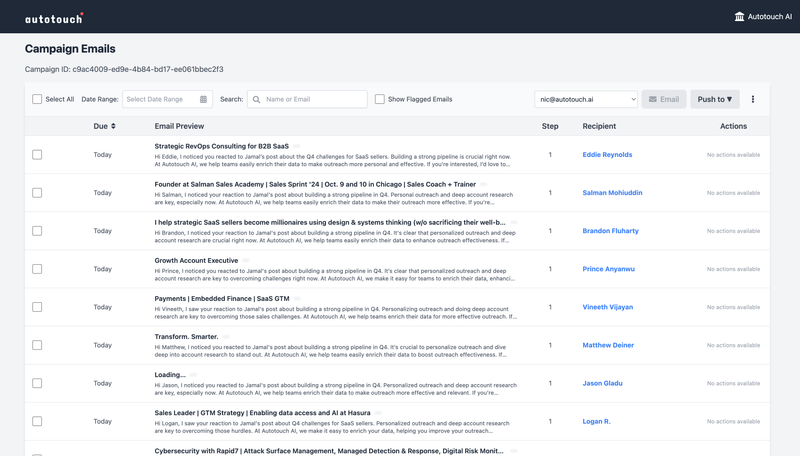
Task: Click the envelope icon on Email button
Action: (653, 99)
